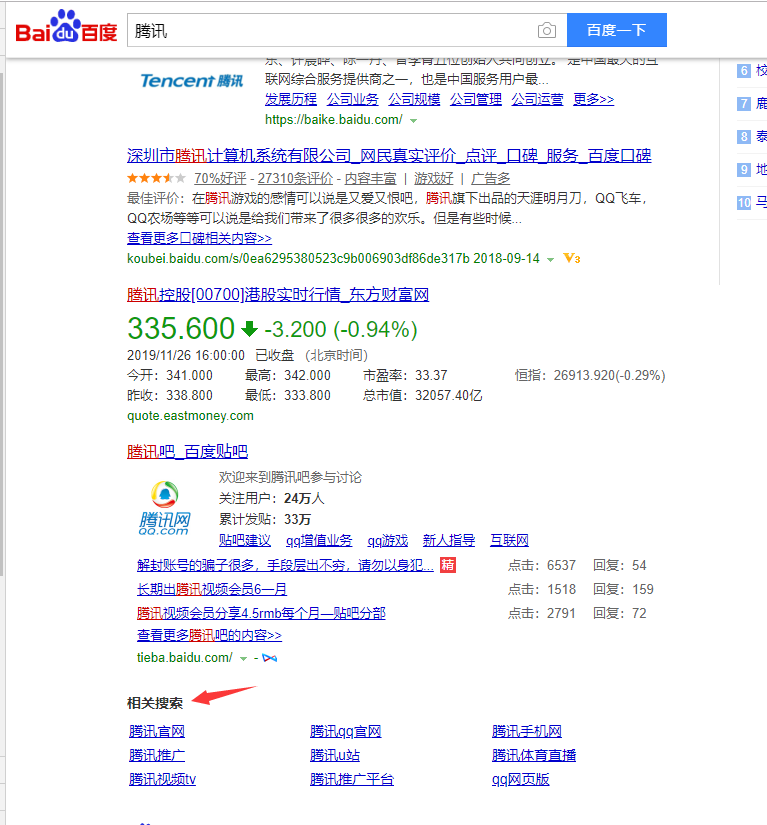The image size is (767, 825).
Task: Click related search 腾讯推广平台
Action: click(x=352, y=779)
